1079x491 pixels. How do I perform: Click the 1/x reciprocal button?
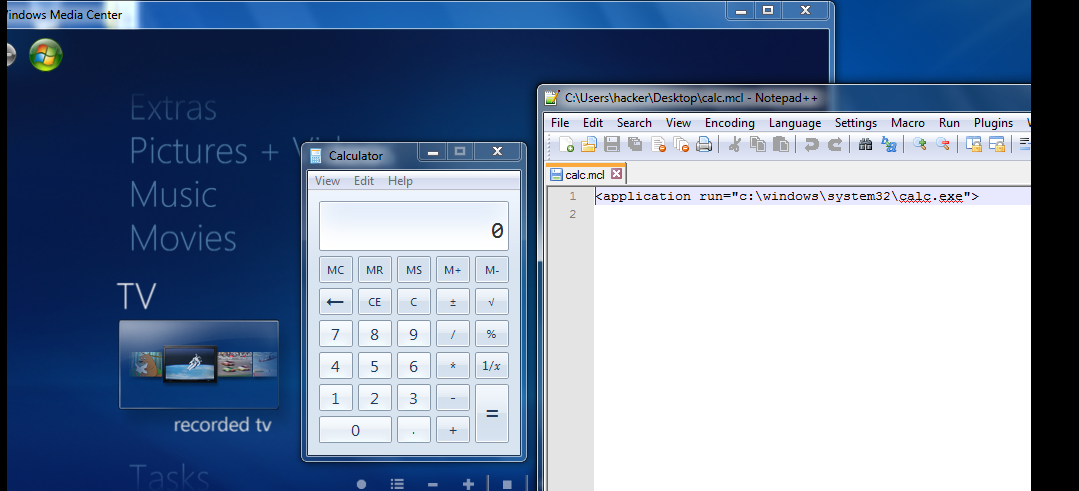[x=492, y=366]
